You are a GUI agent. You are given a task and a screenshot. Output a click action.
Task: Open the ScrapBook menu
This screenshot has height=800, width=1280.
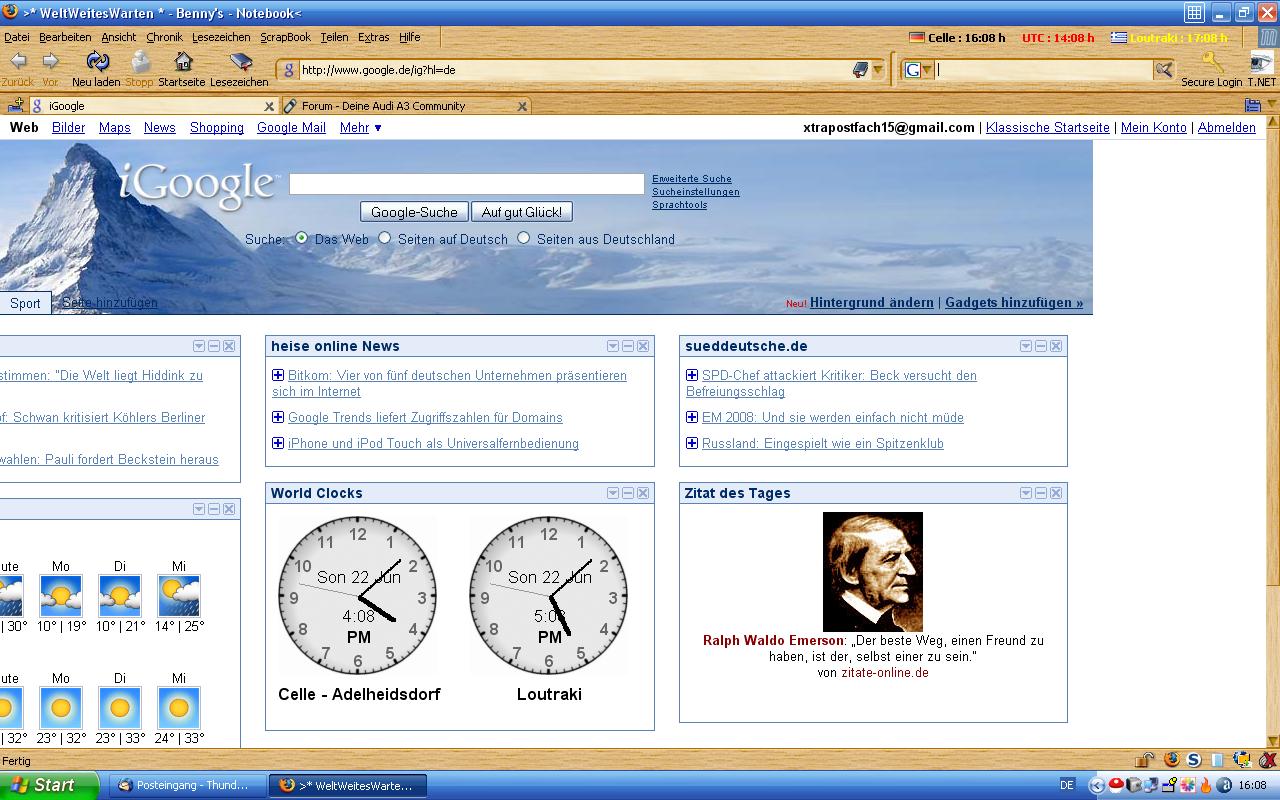click(x=286, y=37)
